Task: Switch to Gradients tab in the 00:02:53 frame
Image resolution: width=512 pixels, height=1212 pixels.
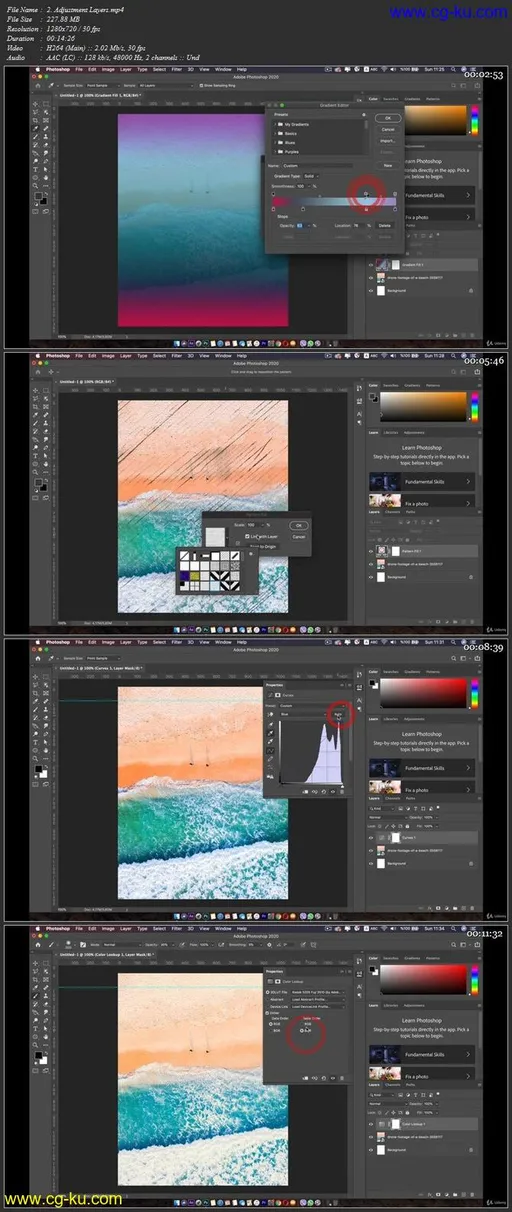Action: pos(412,99)
